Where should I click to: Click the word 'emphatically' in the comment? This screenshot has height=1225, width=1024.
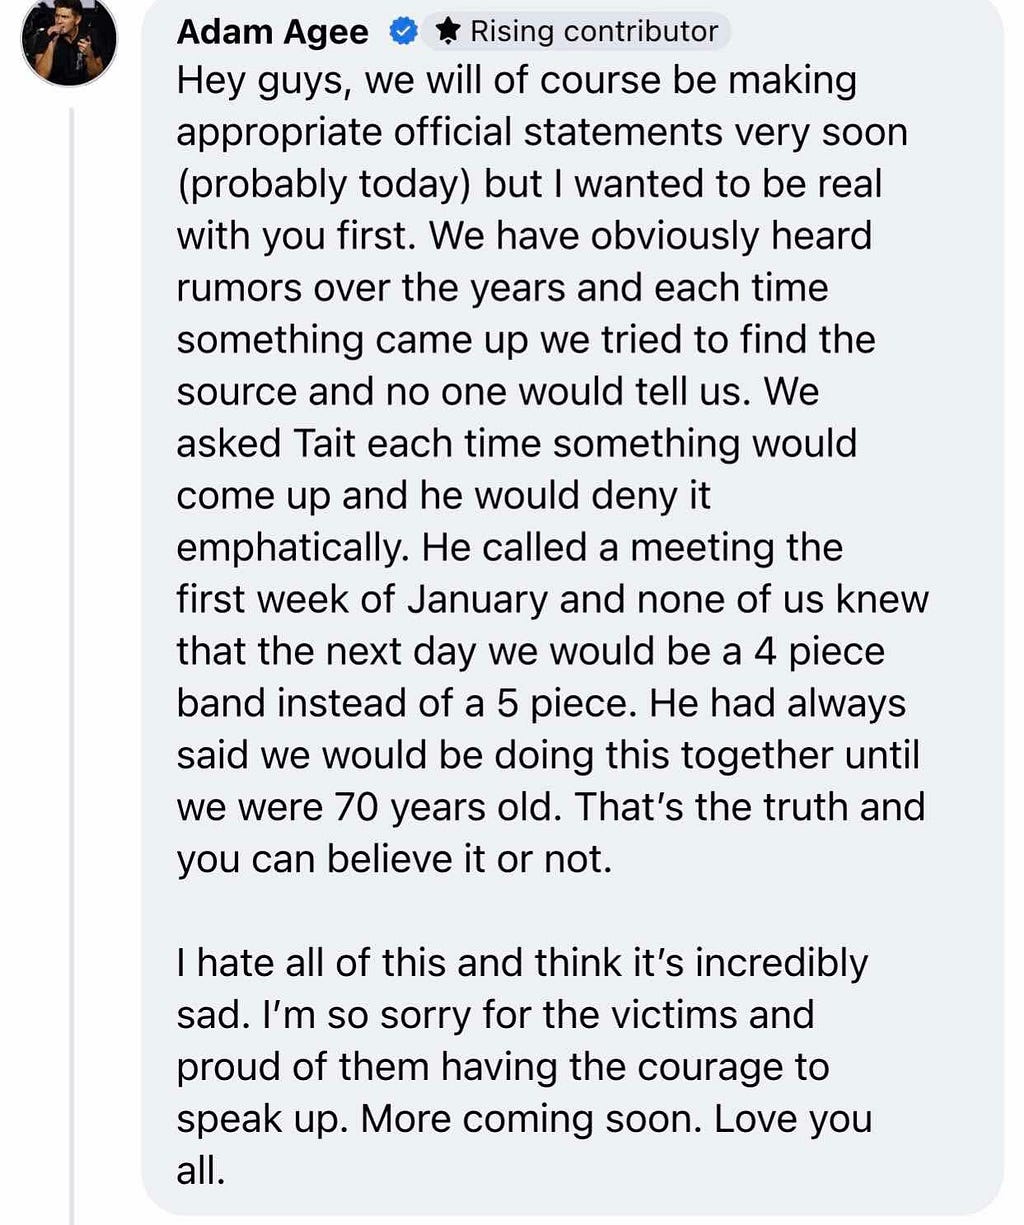pyautogui.click(x=294, y=548)
